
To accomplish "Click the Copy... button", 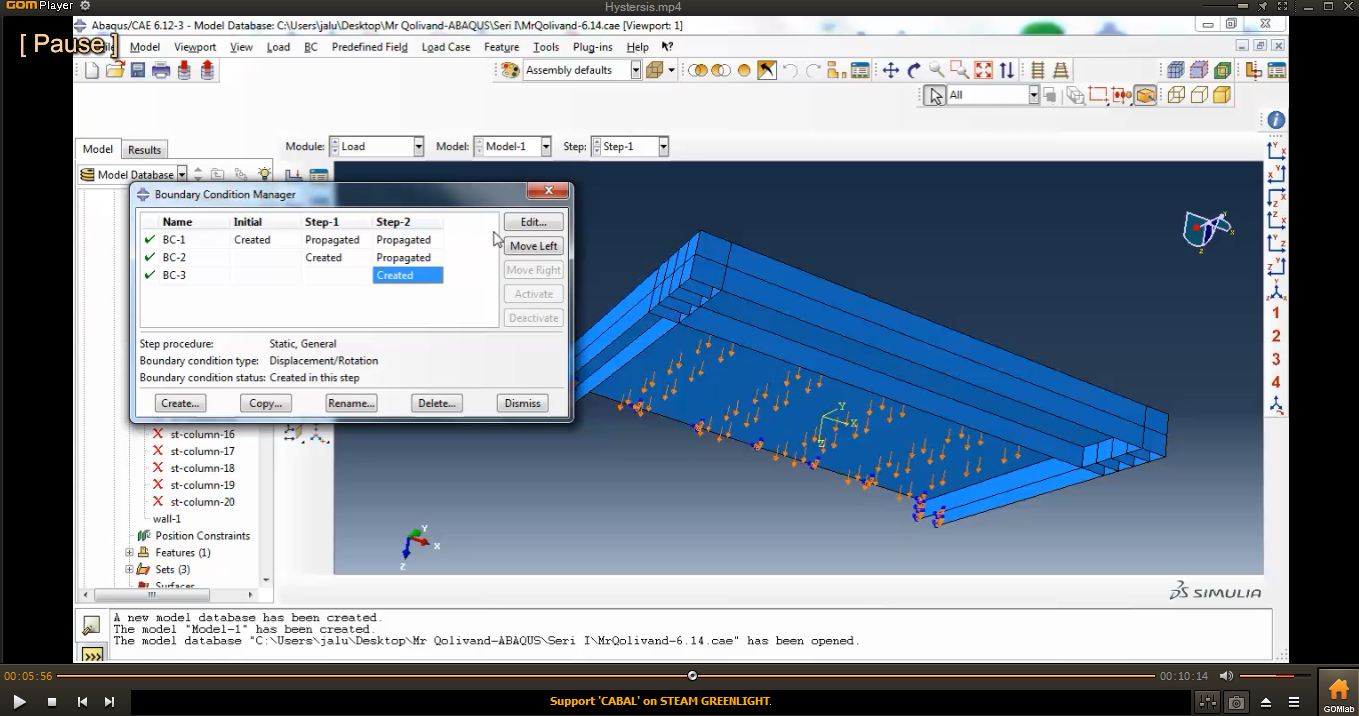I will click(x=265, y=403).
